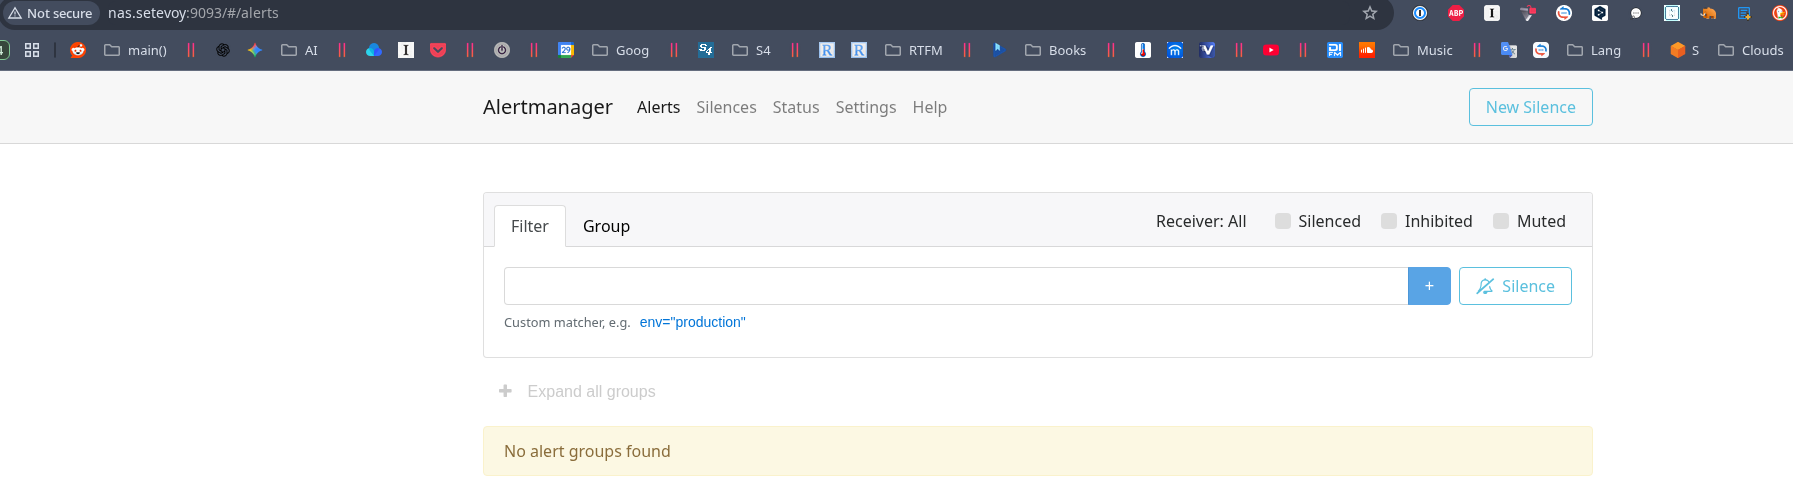Open the SoundCloud bookmark icon
Viewport: 1793px width, 500px height.
(1367, 50)
